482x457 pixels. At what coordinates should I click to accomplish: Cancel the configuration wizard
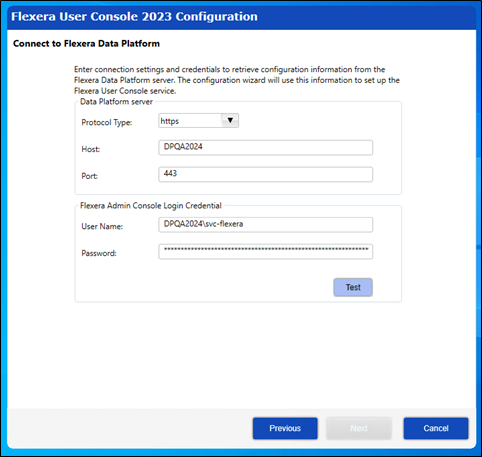pos(436,428)
